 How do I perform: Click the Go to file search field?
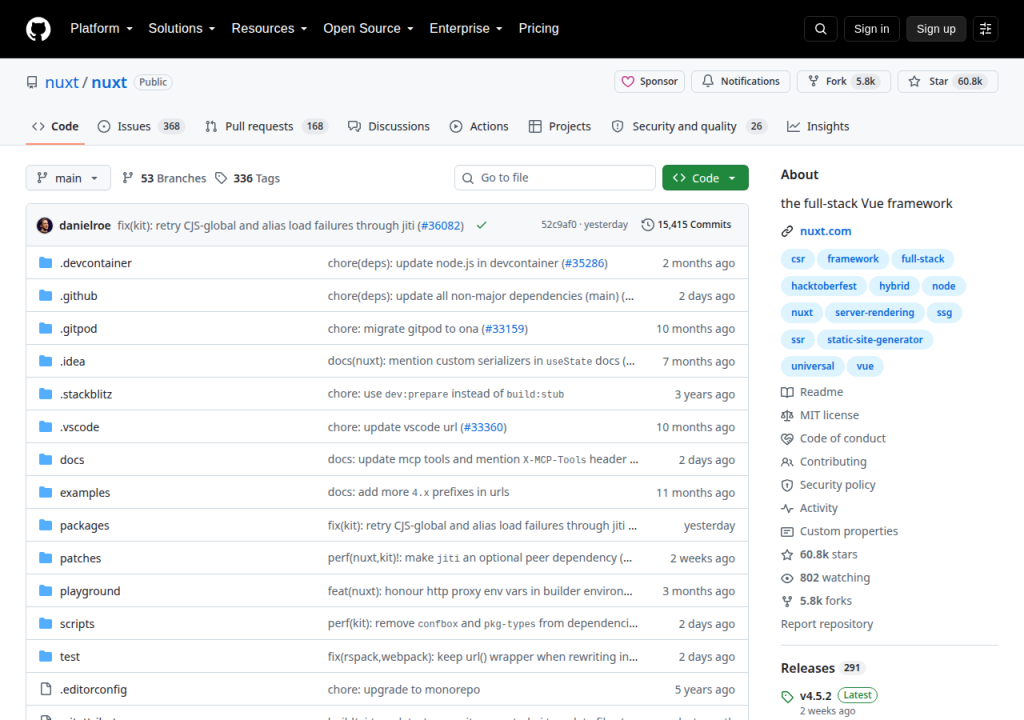click(x=555, y=178)
